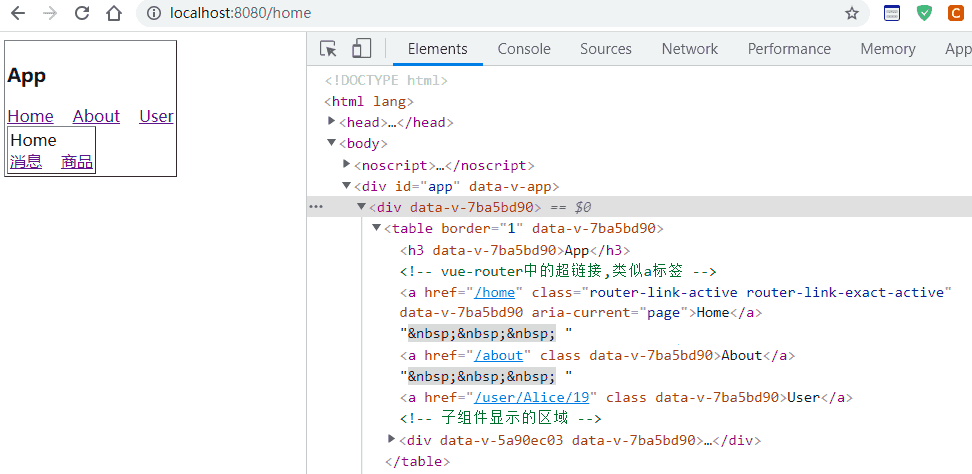The width and height of the screenshot is (972, 474).
Task: Switch to the Elements tab
Action: [x=438, y=49]
